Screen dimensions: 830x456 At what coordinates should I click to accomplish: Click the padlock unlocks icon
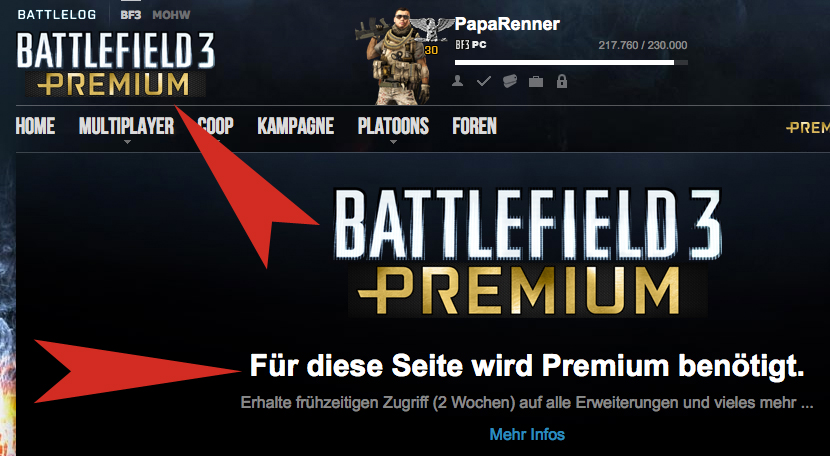point(562,81)
